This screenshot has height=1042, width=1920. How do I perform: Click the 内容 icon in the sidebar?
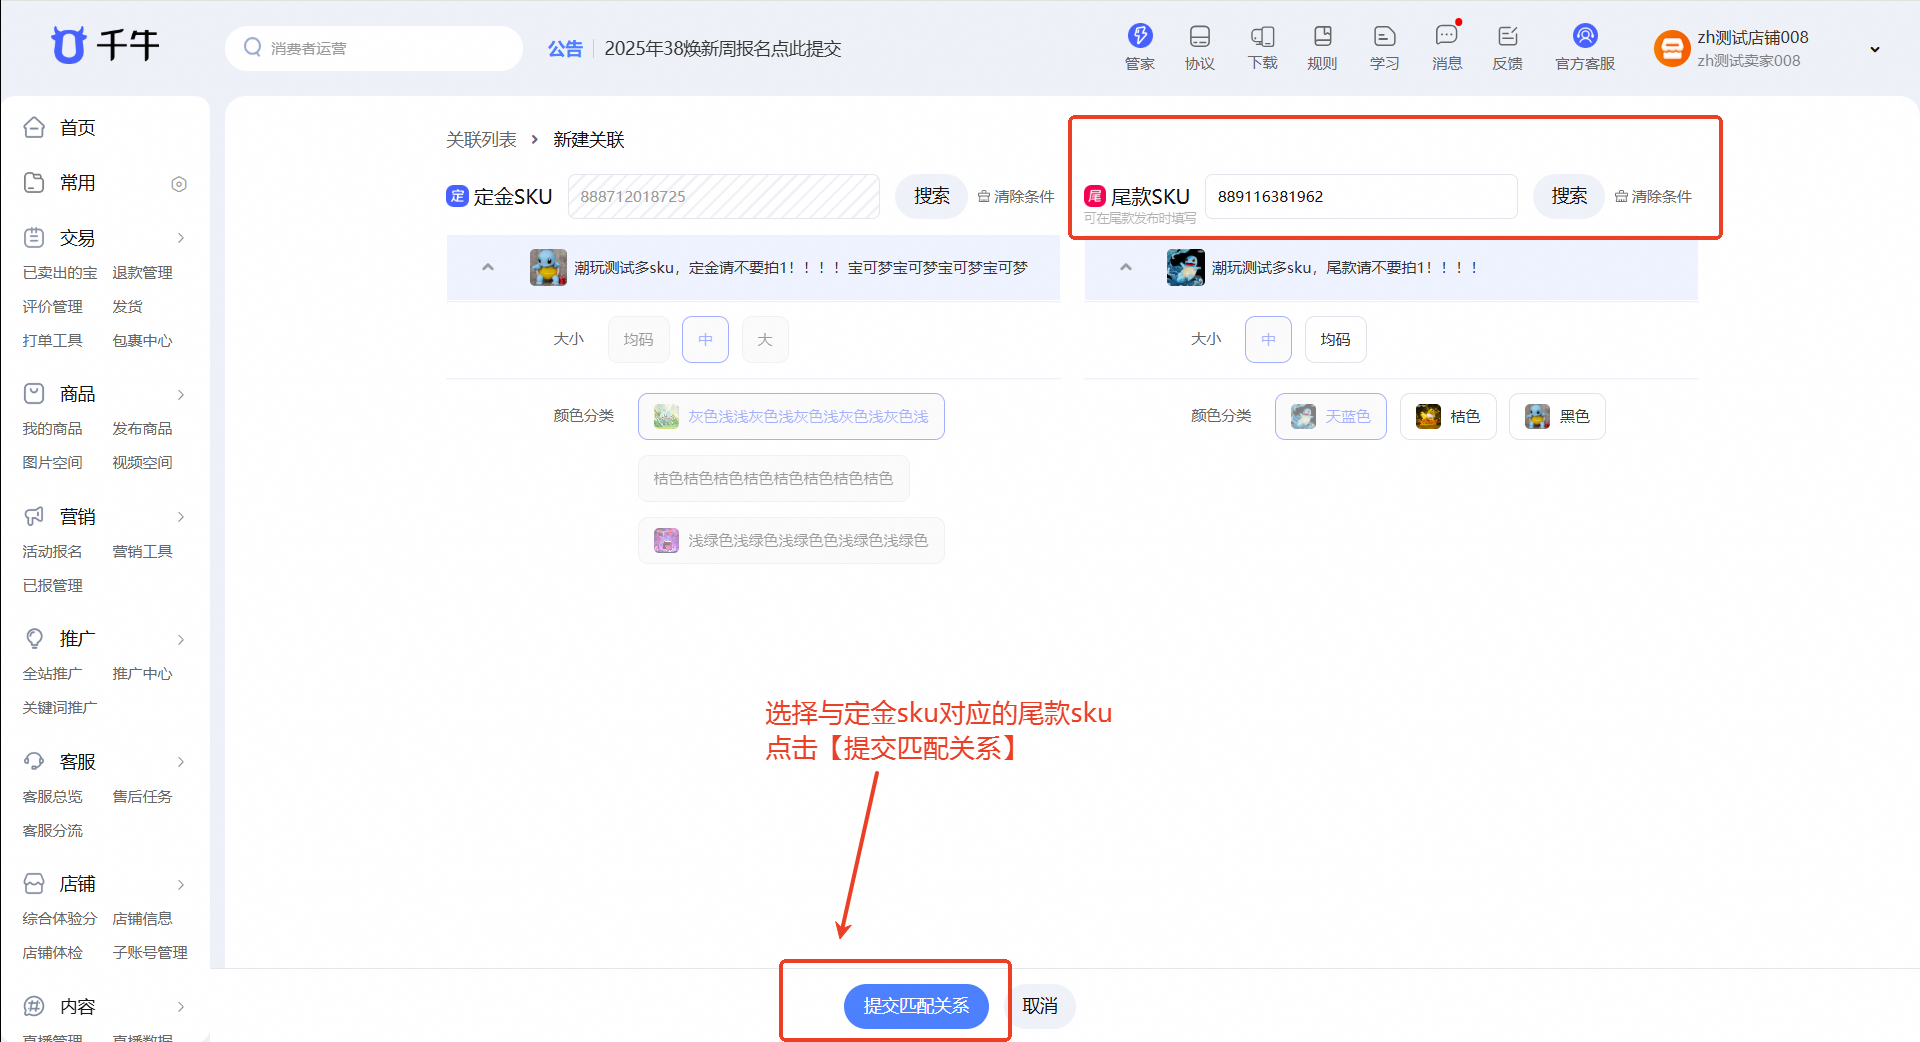[34, 1006]
